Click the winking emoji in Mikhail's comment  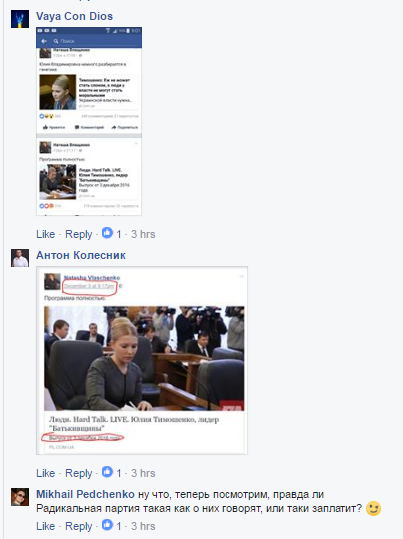(x=373, y=508)
